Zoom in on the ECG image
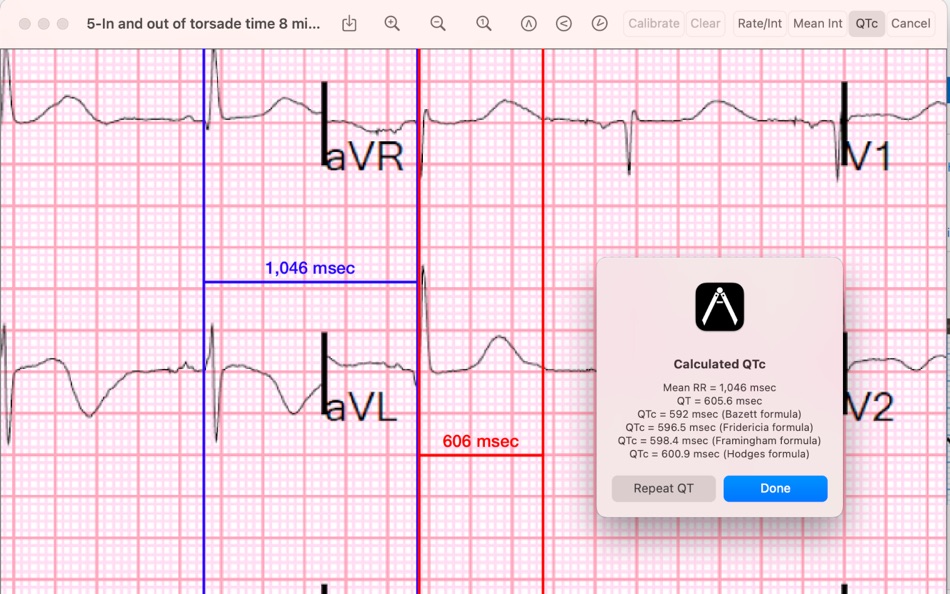This screenshot has width=950, height=594. tap(392, 22)
